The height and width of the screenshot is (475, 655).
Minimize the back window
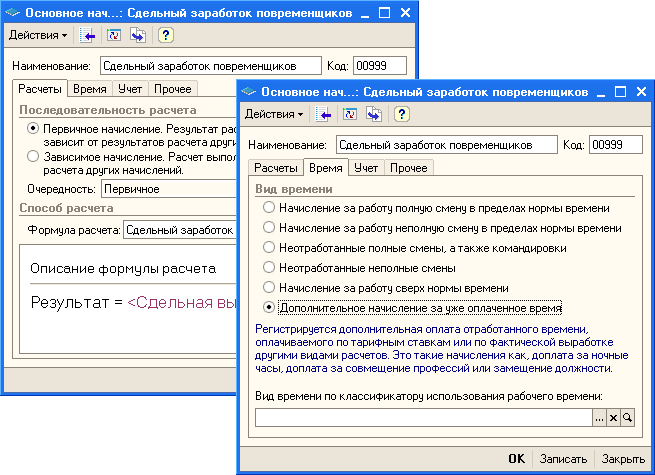pos(365,13)
